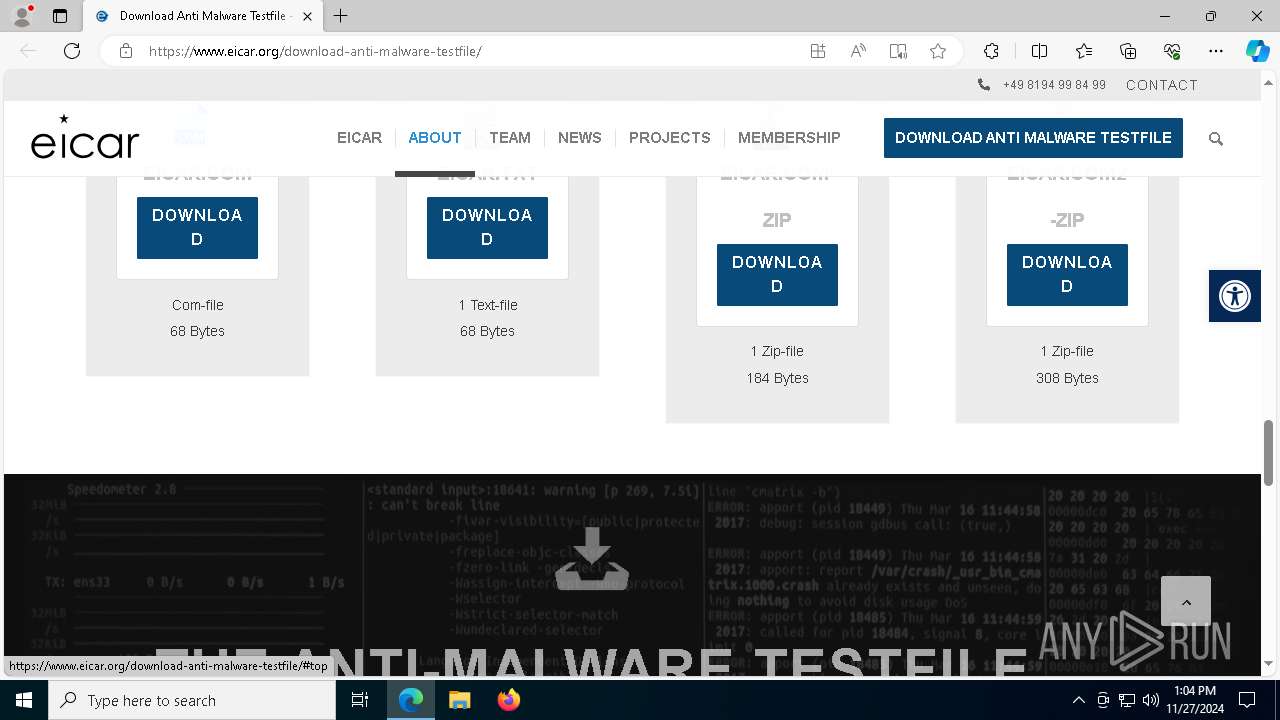This screenshot has height=720, width=1280.
Task: Click the taskbar search box
Action: [192, 700]
